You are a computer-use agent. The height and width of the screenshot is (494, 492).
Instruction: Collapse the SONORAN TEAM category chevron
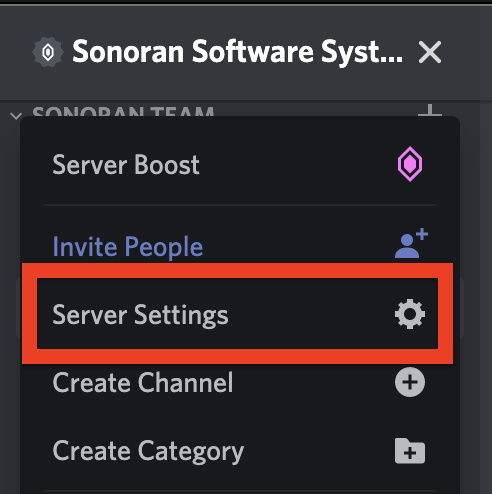coord(16,116)
